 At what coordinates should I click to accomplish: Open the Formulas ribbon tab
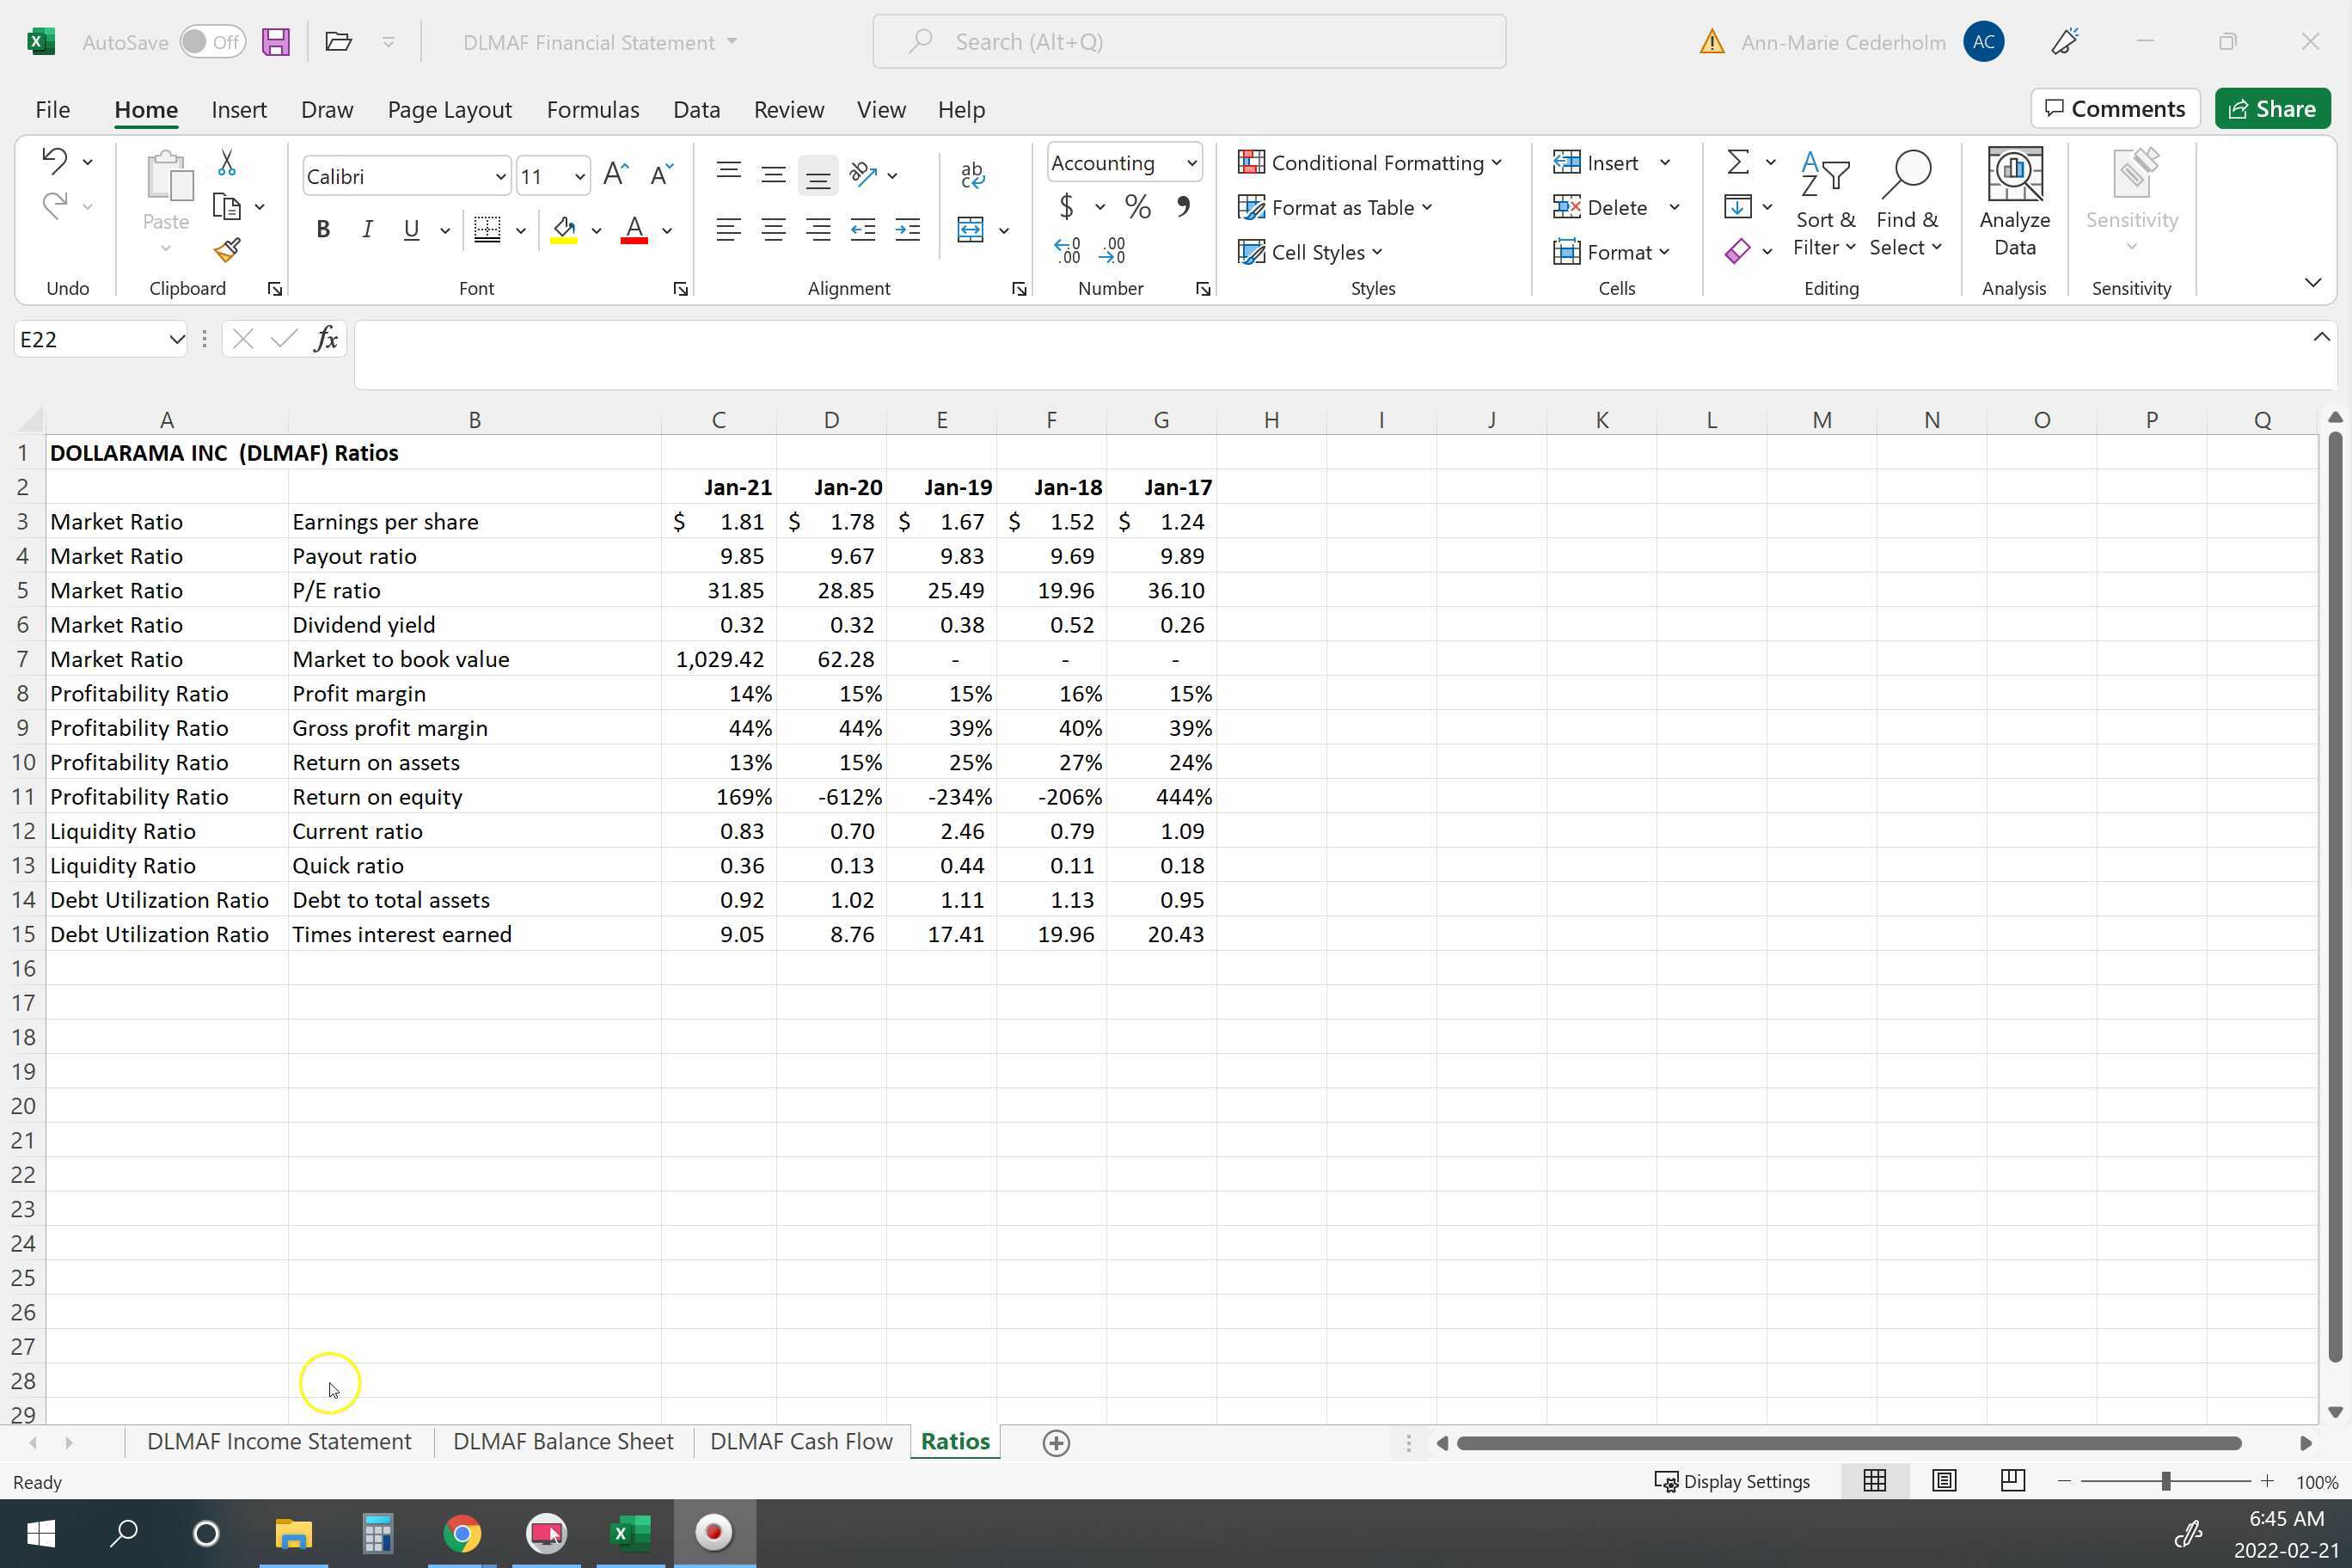point(592,109)
